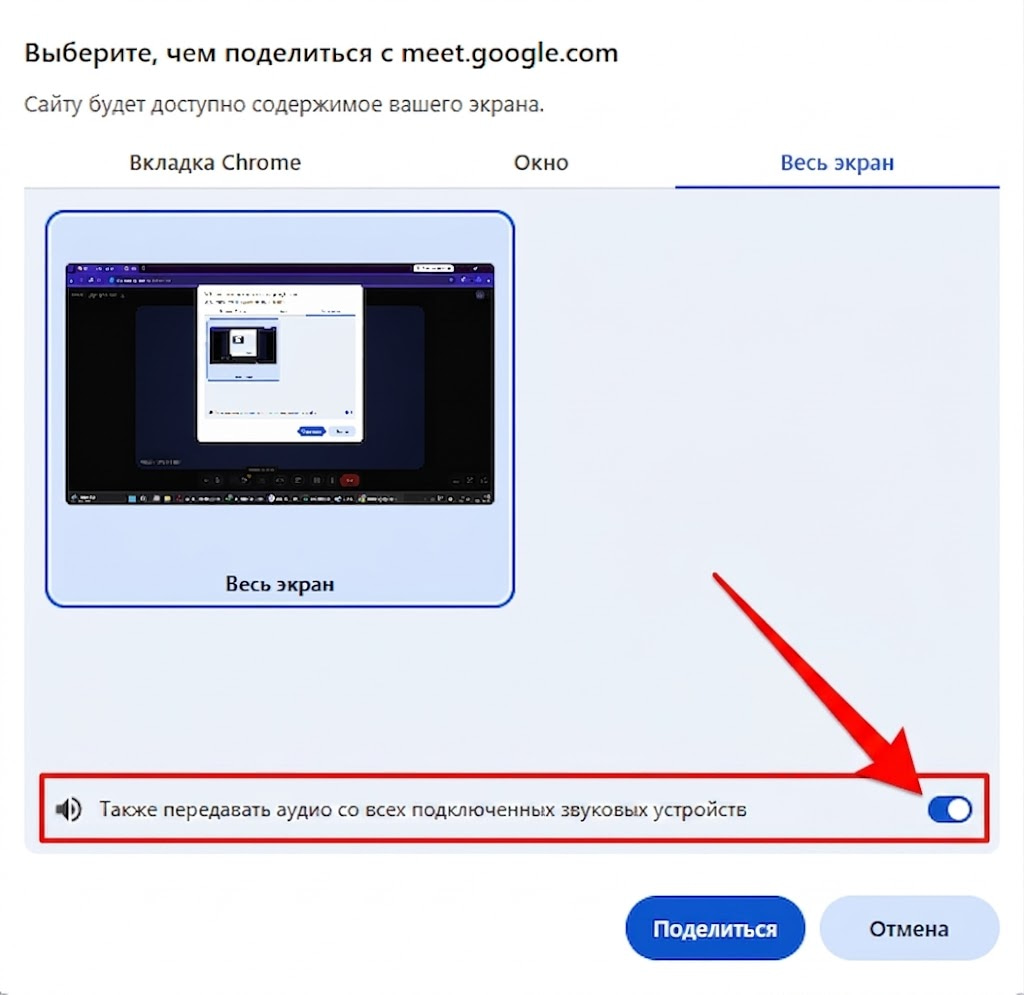This screenshot has height=995, width=1024.
Task: Click the subtitle Сайту будет доступно содержимое
Action: click(284, 104)
